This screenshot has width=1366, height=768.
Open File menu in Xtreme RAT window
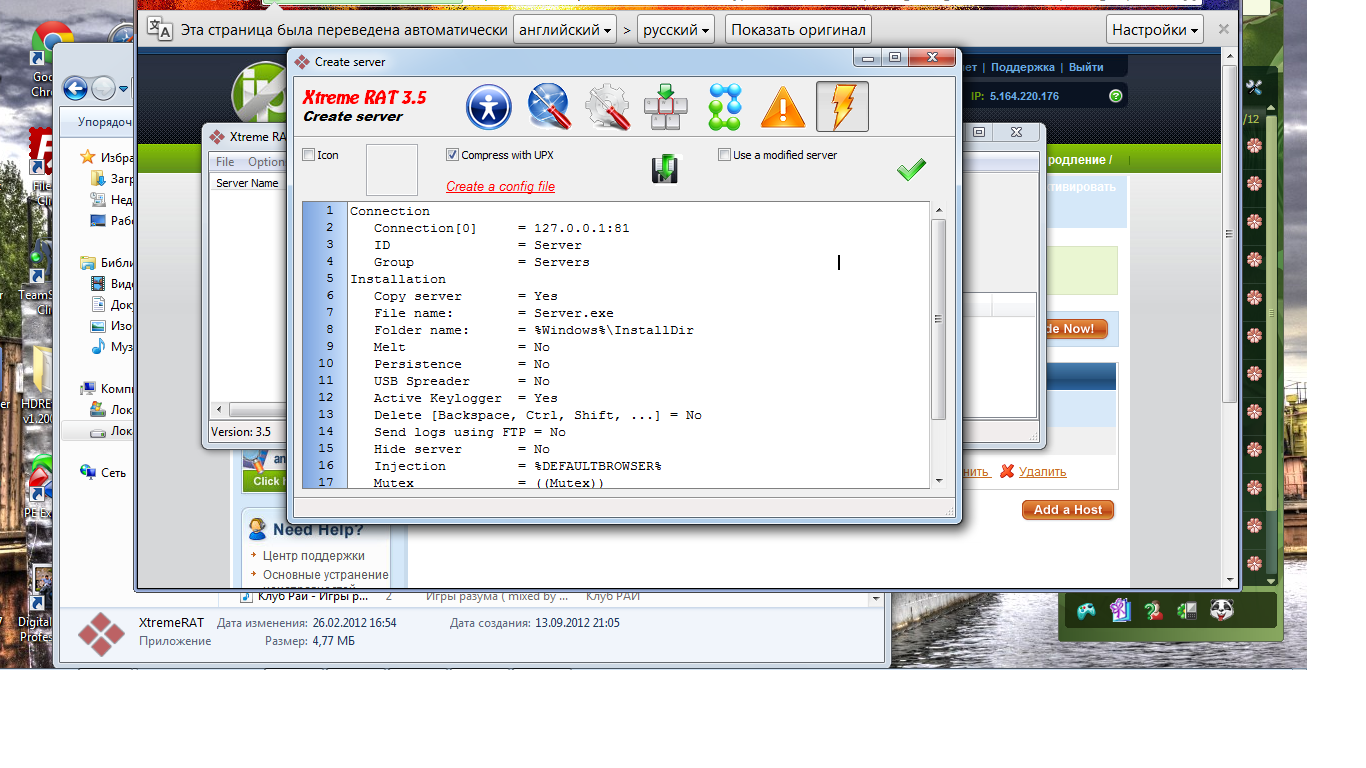(x=225, y=162)
